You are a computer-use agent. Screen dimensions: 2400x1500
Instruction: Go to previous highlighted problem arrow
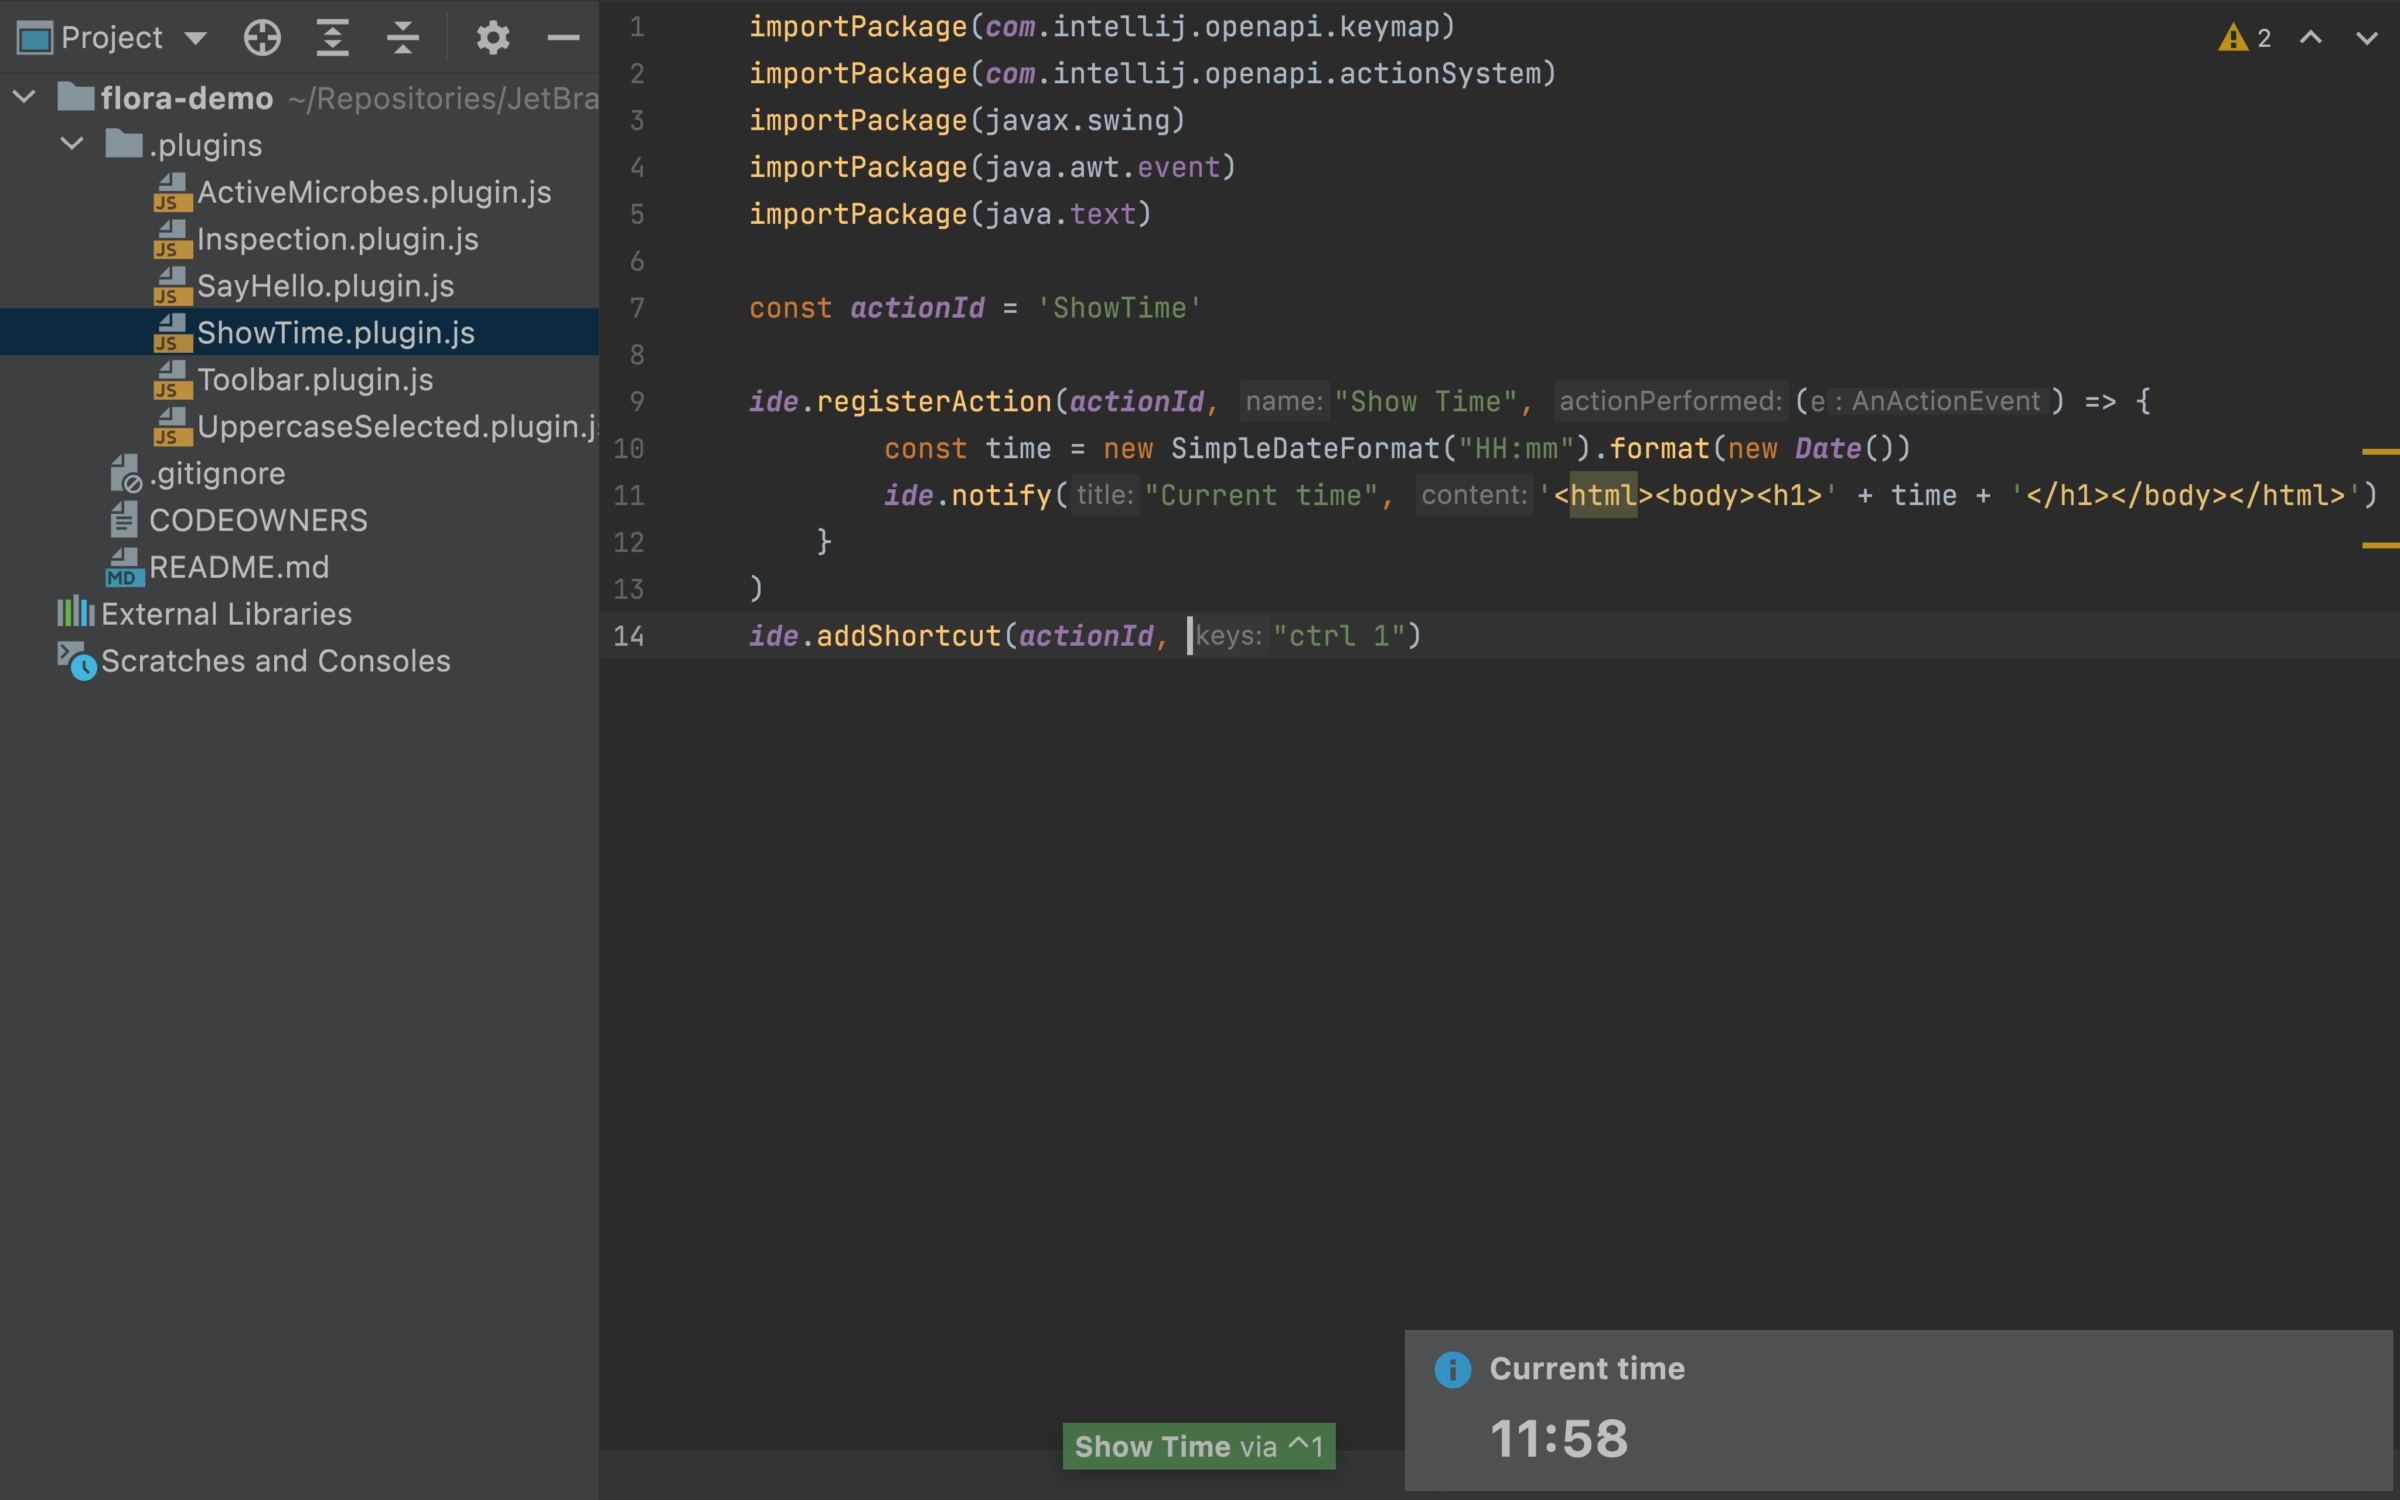click(x=2311, y=38)
